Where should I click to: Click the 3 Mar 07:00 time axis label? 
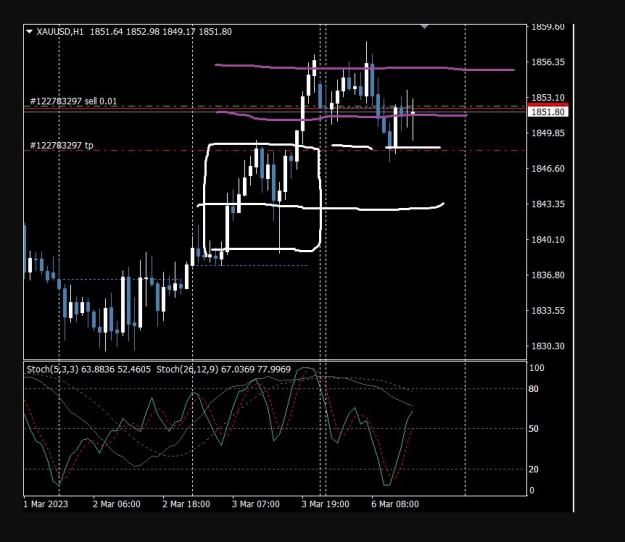point(256,504)
